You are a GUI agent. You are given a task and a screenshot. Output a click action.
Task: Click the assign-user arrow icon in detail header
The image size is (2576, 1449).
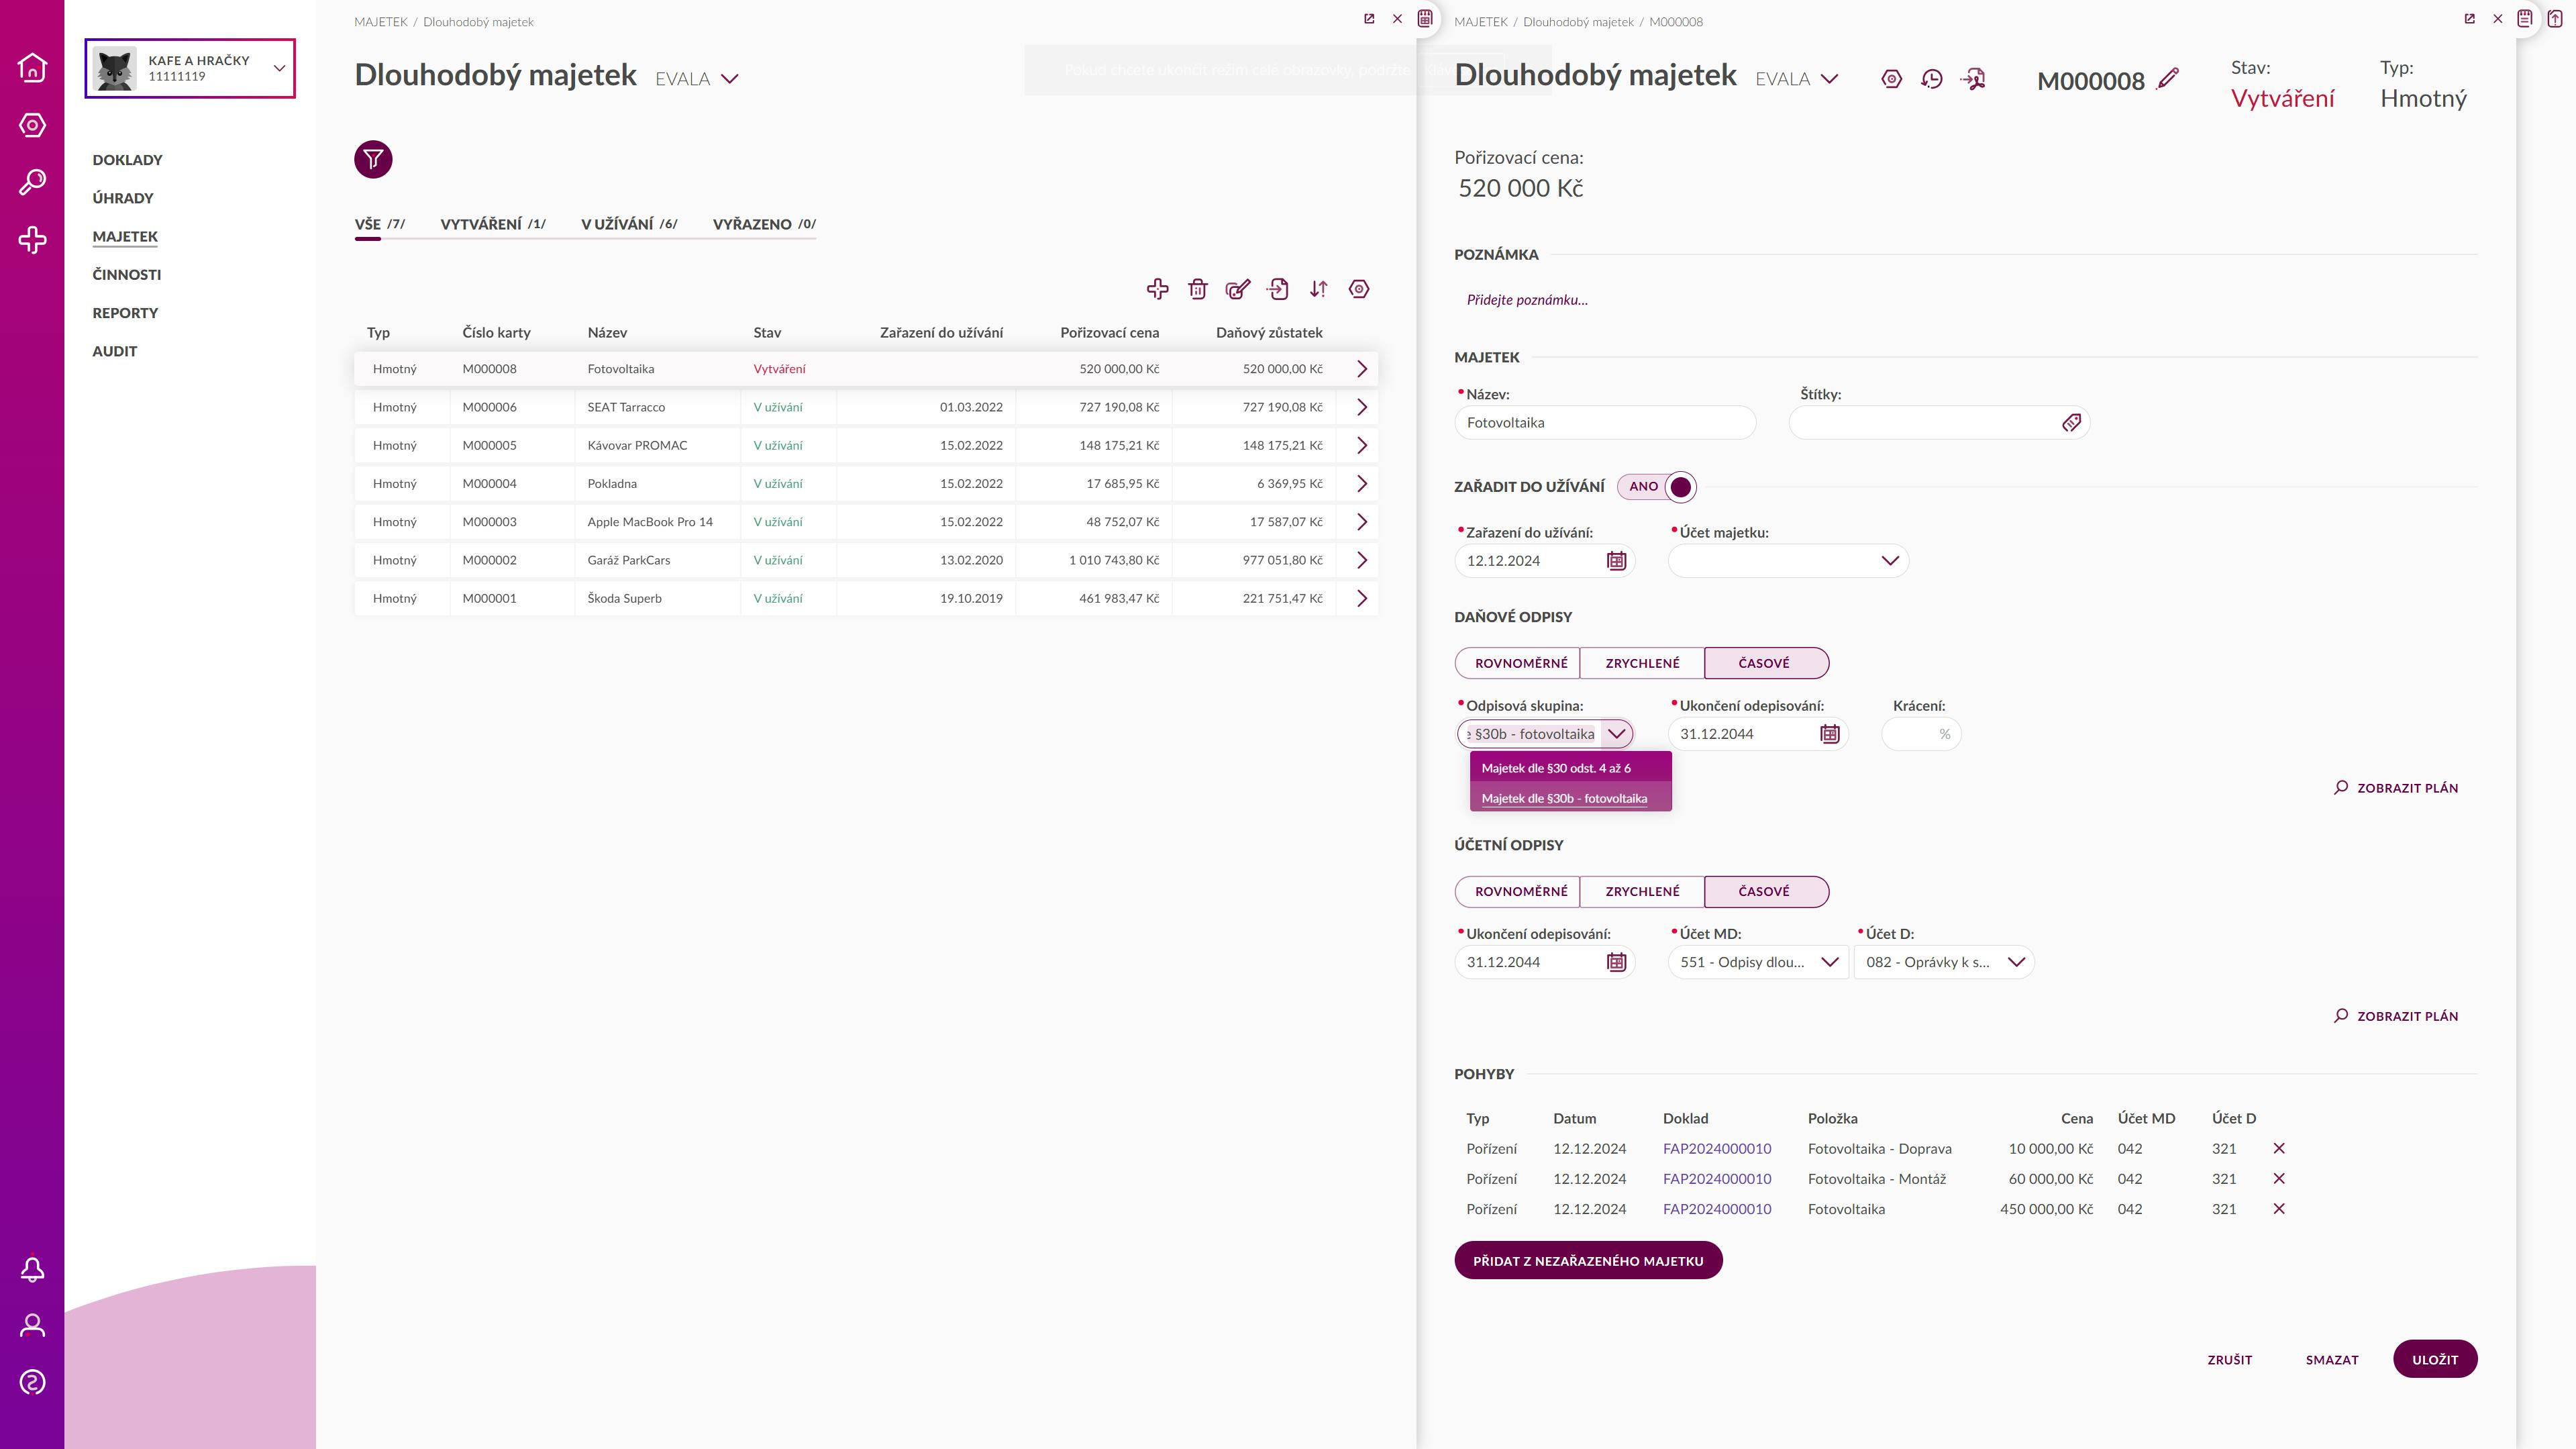pyautogui.click(x=1973, y=79)
